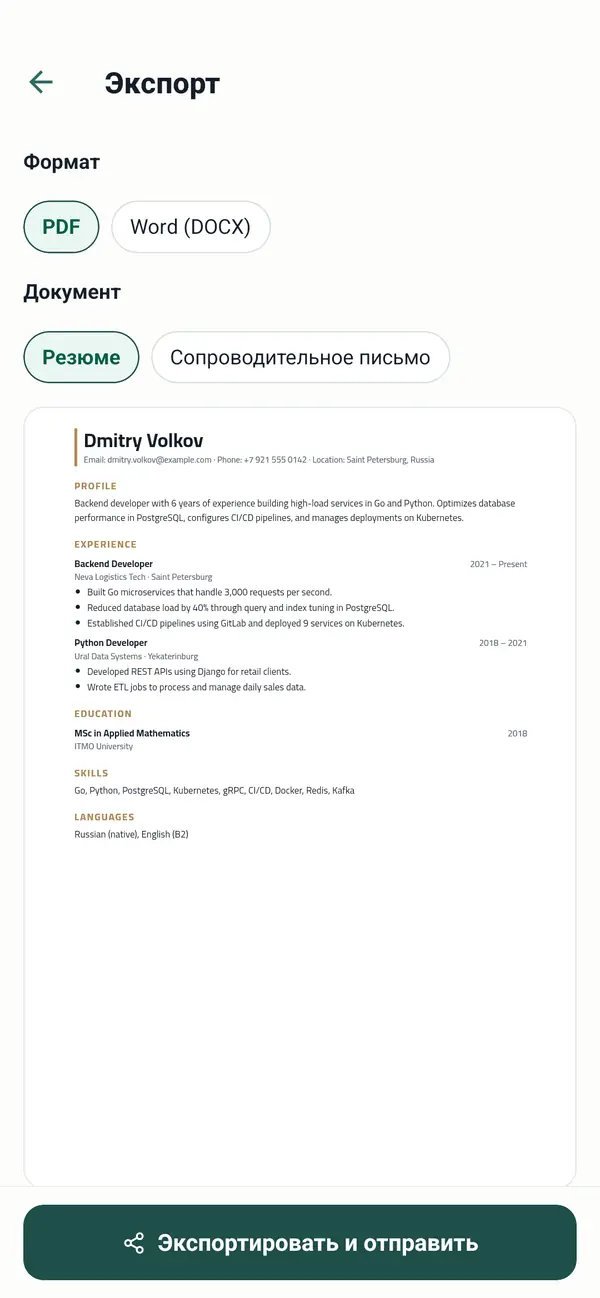Click the Backend Developer job entry
This screenshot has width=600, height=1298.
point(114,564)
